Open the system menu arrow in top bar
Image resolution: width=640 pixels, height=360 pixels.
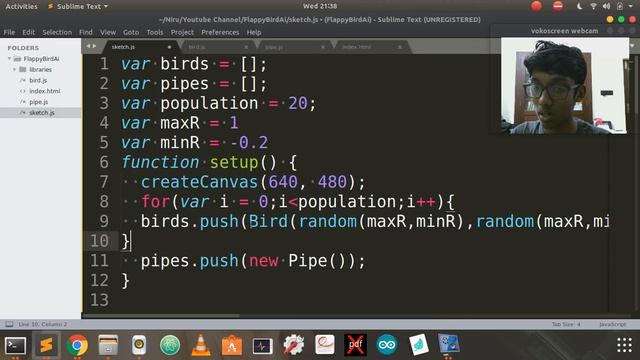631,6
